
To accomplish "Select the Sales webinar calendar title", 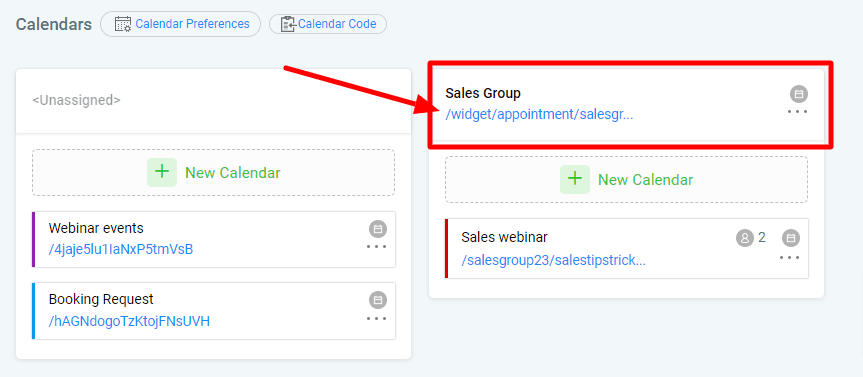I will point(505,237).
